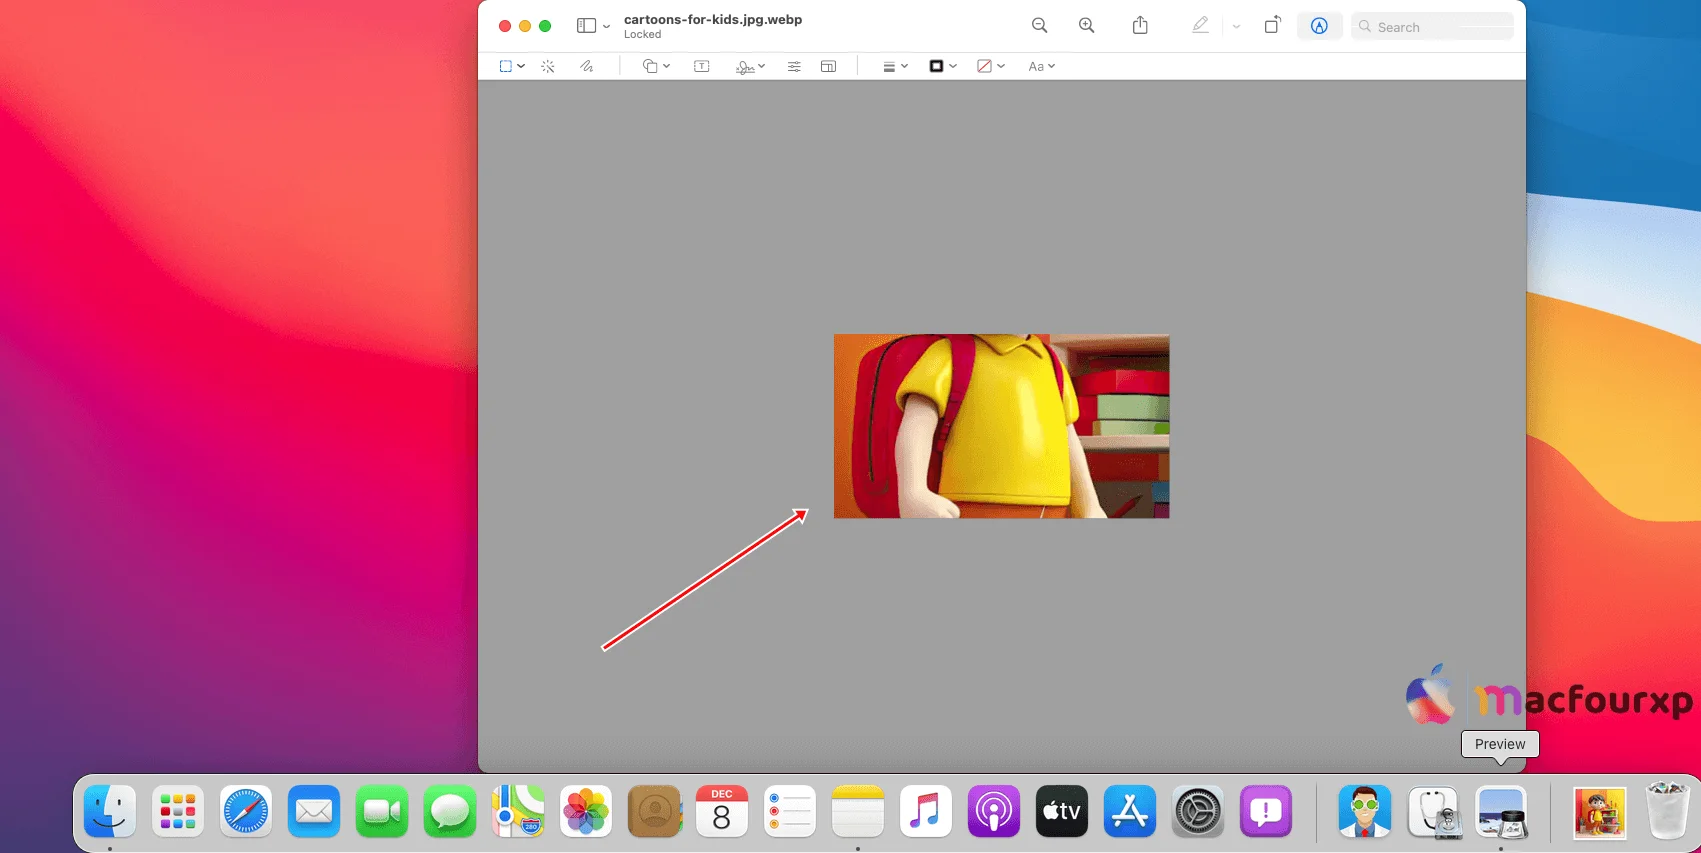Open the Sign signature tool

[x=745, y=67]
